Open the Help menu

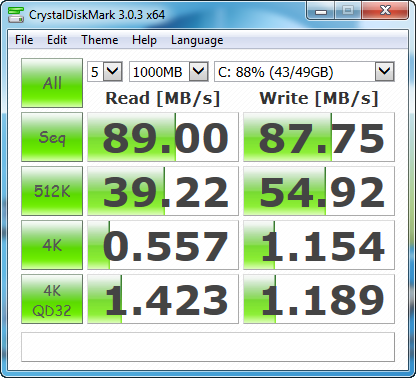[144, 40]
